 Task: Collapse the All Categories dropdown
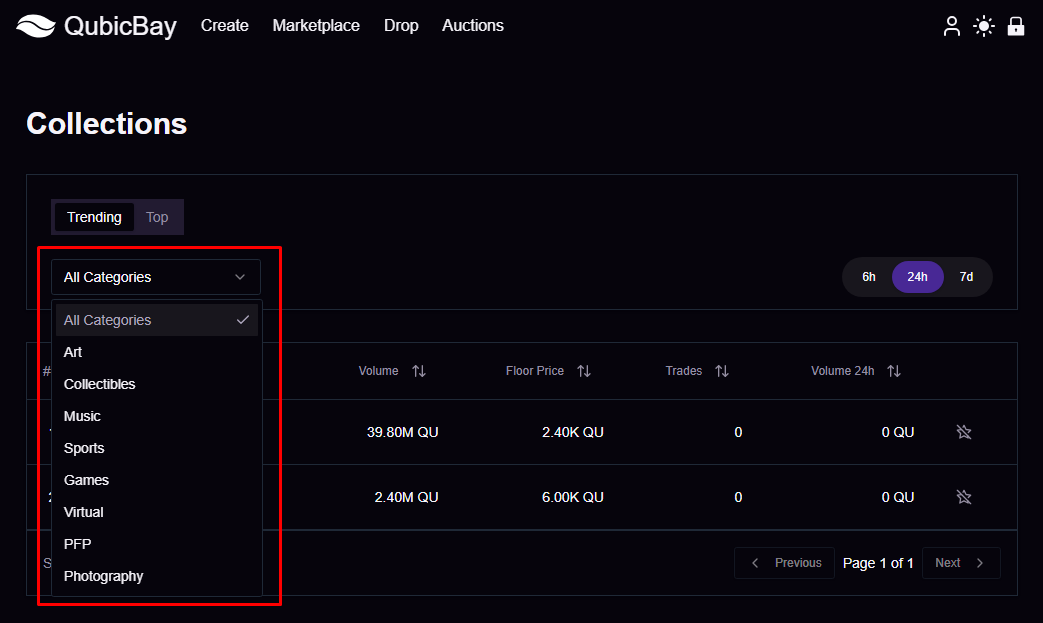(x=156, y=277)
